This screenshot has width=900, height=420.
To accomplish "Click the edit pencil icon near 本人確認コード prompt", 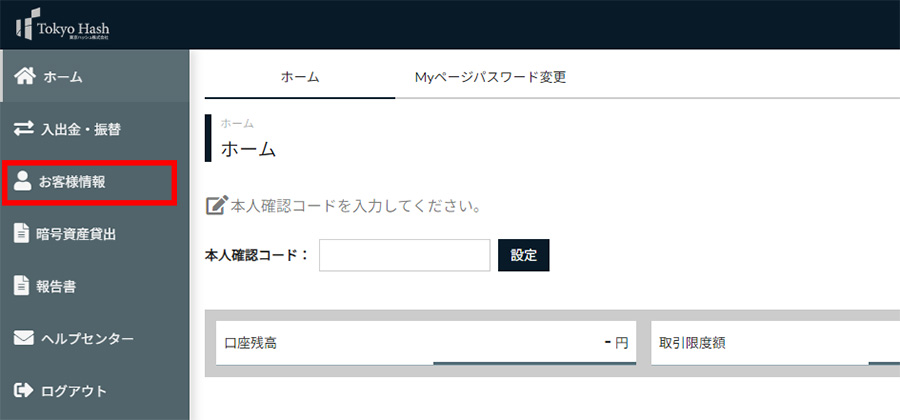I will point(216,205).
